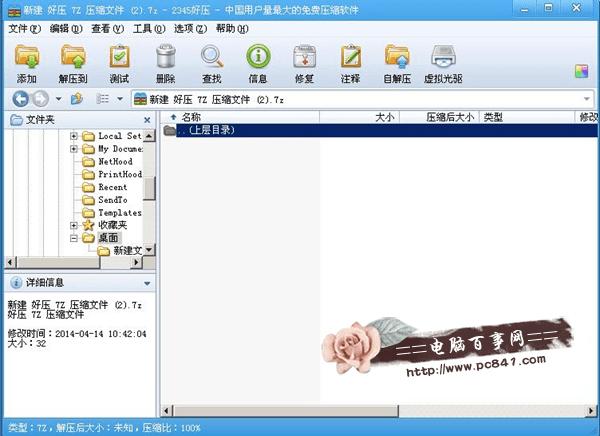Select the 桌面 folder in tree
This screenshot has width=600, height=436.
tap(108, 238)
